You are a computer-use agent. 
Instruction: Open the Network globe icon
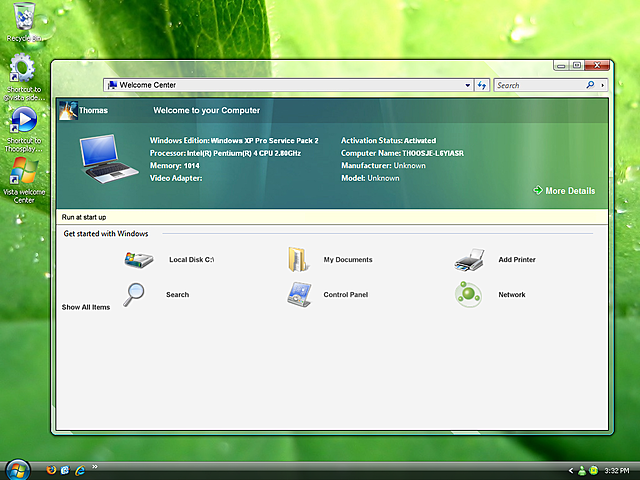pos(468,294)
